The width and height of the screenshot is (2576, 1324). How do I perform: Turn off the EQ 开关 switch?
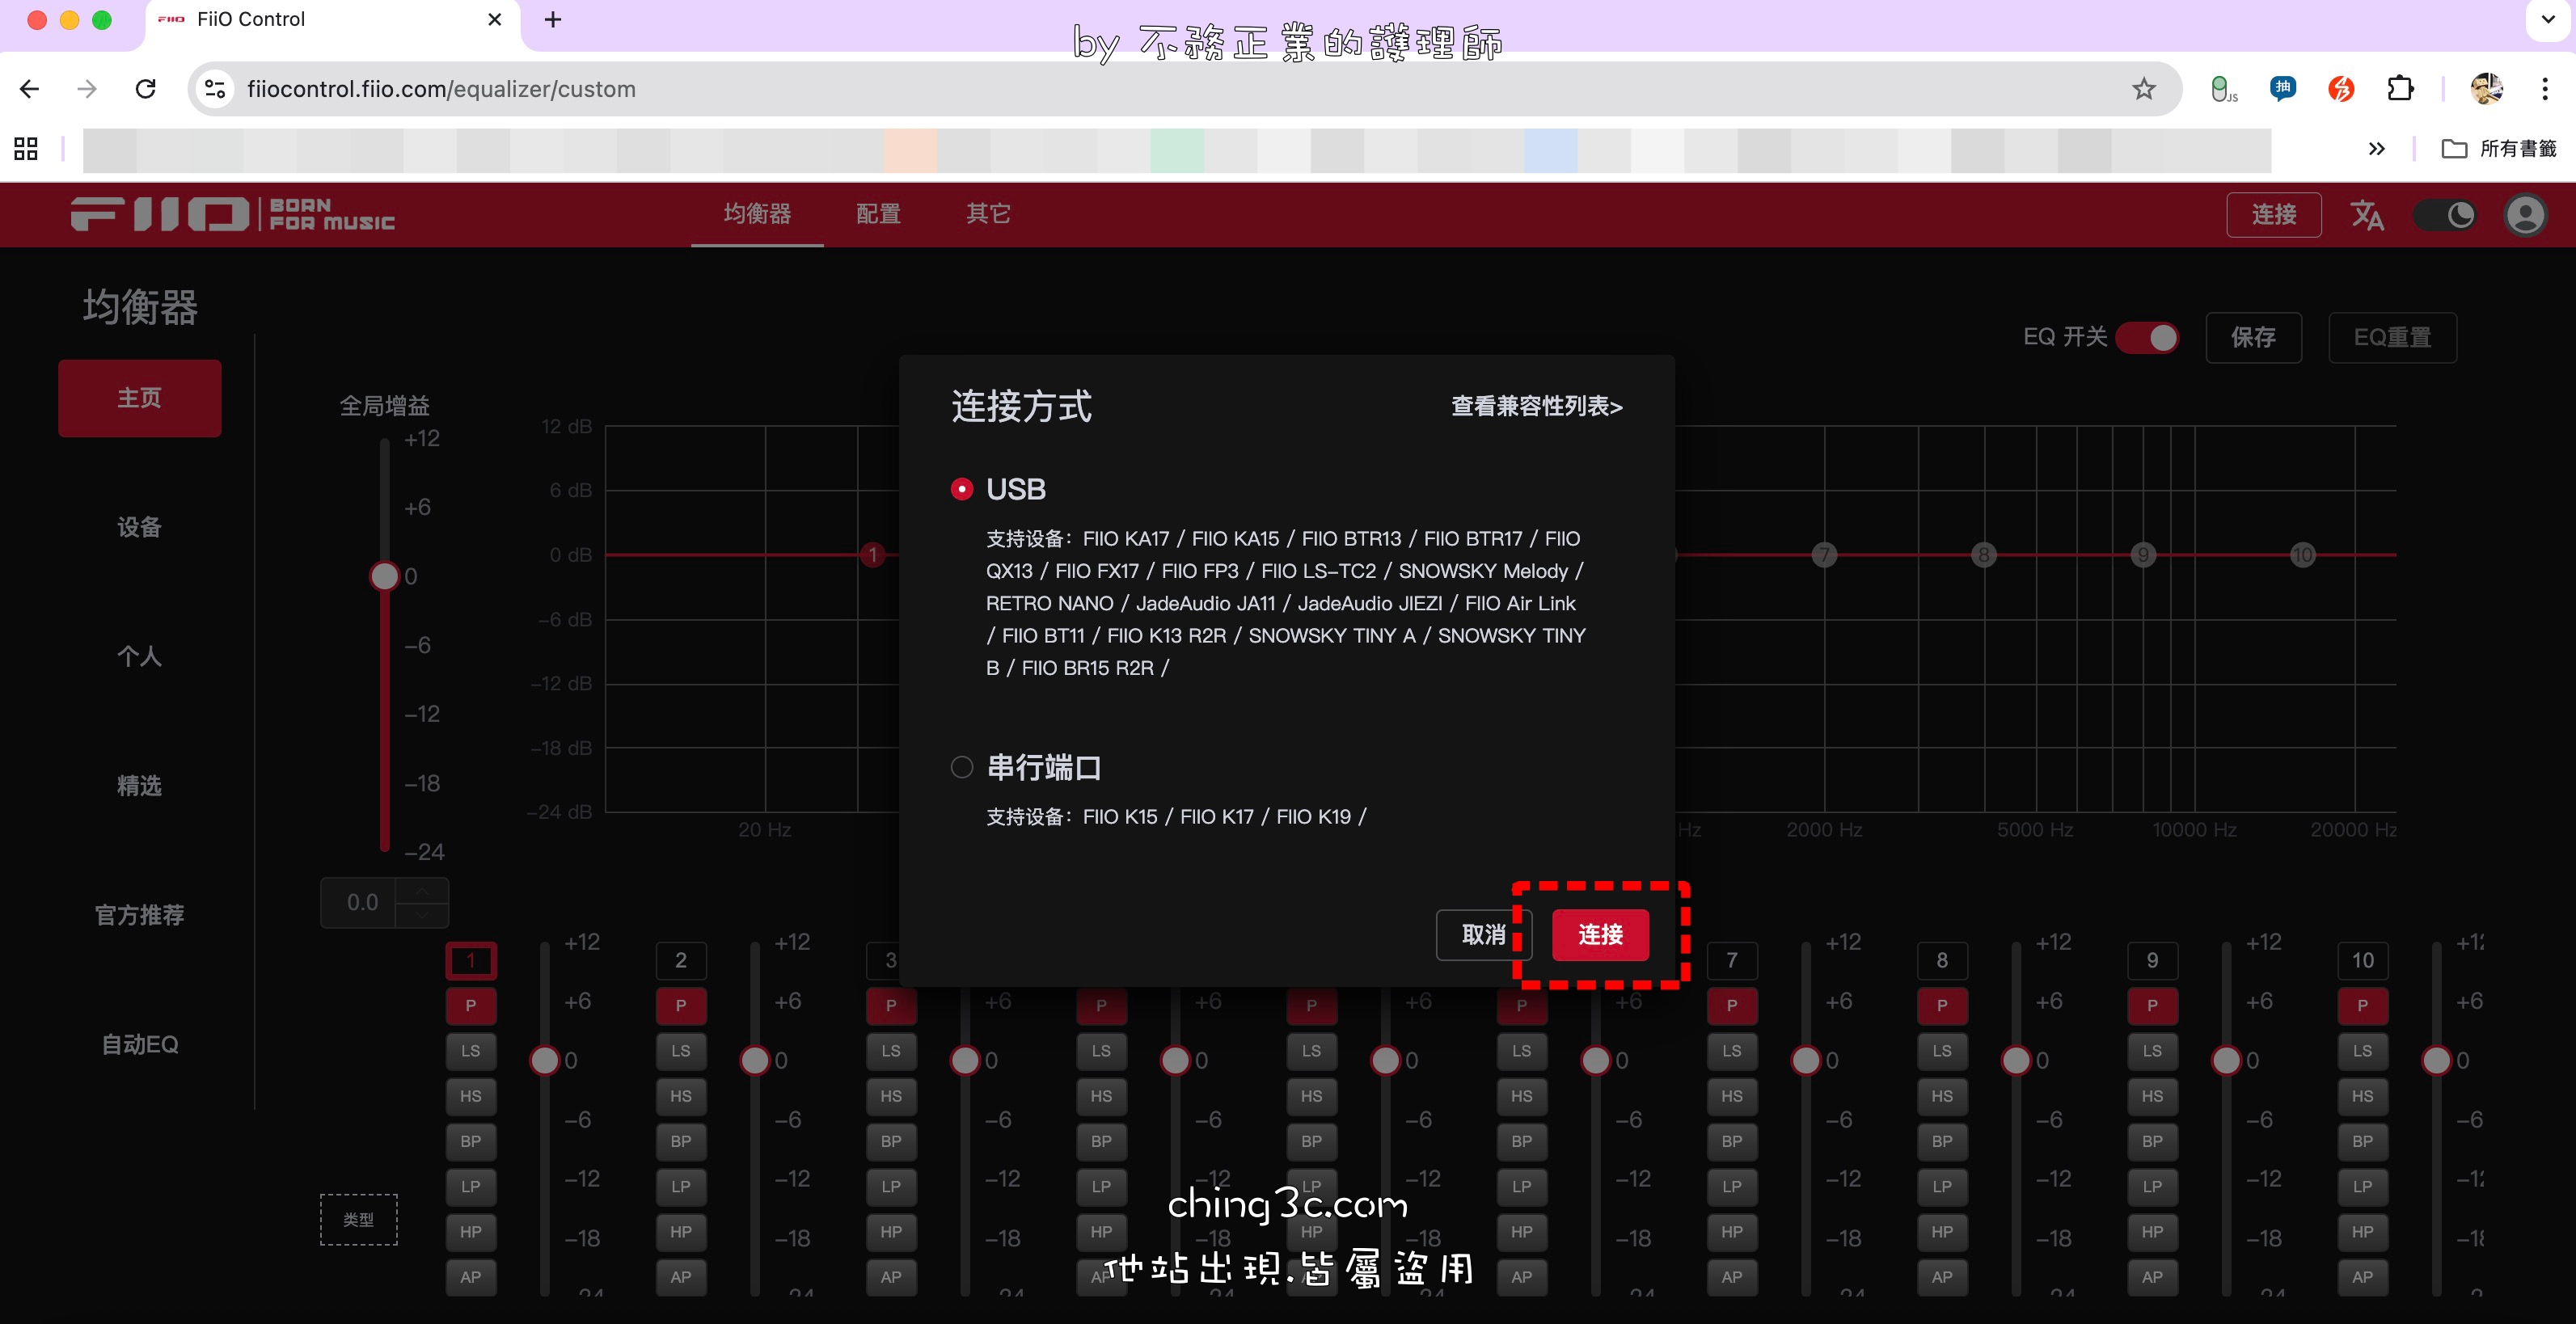pos(2148,337)
